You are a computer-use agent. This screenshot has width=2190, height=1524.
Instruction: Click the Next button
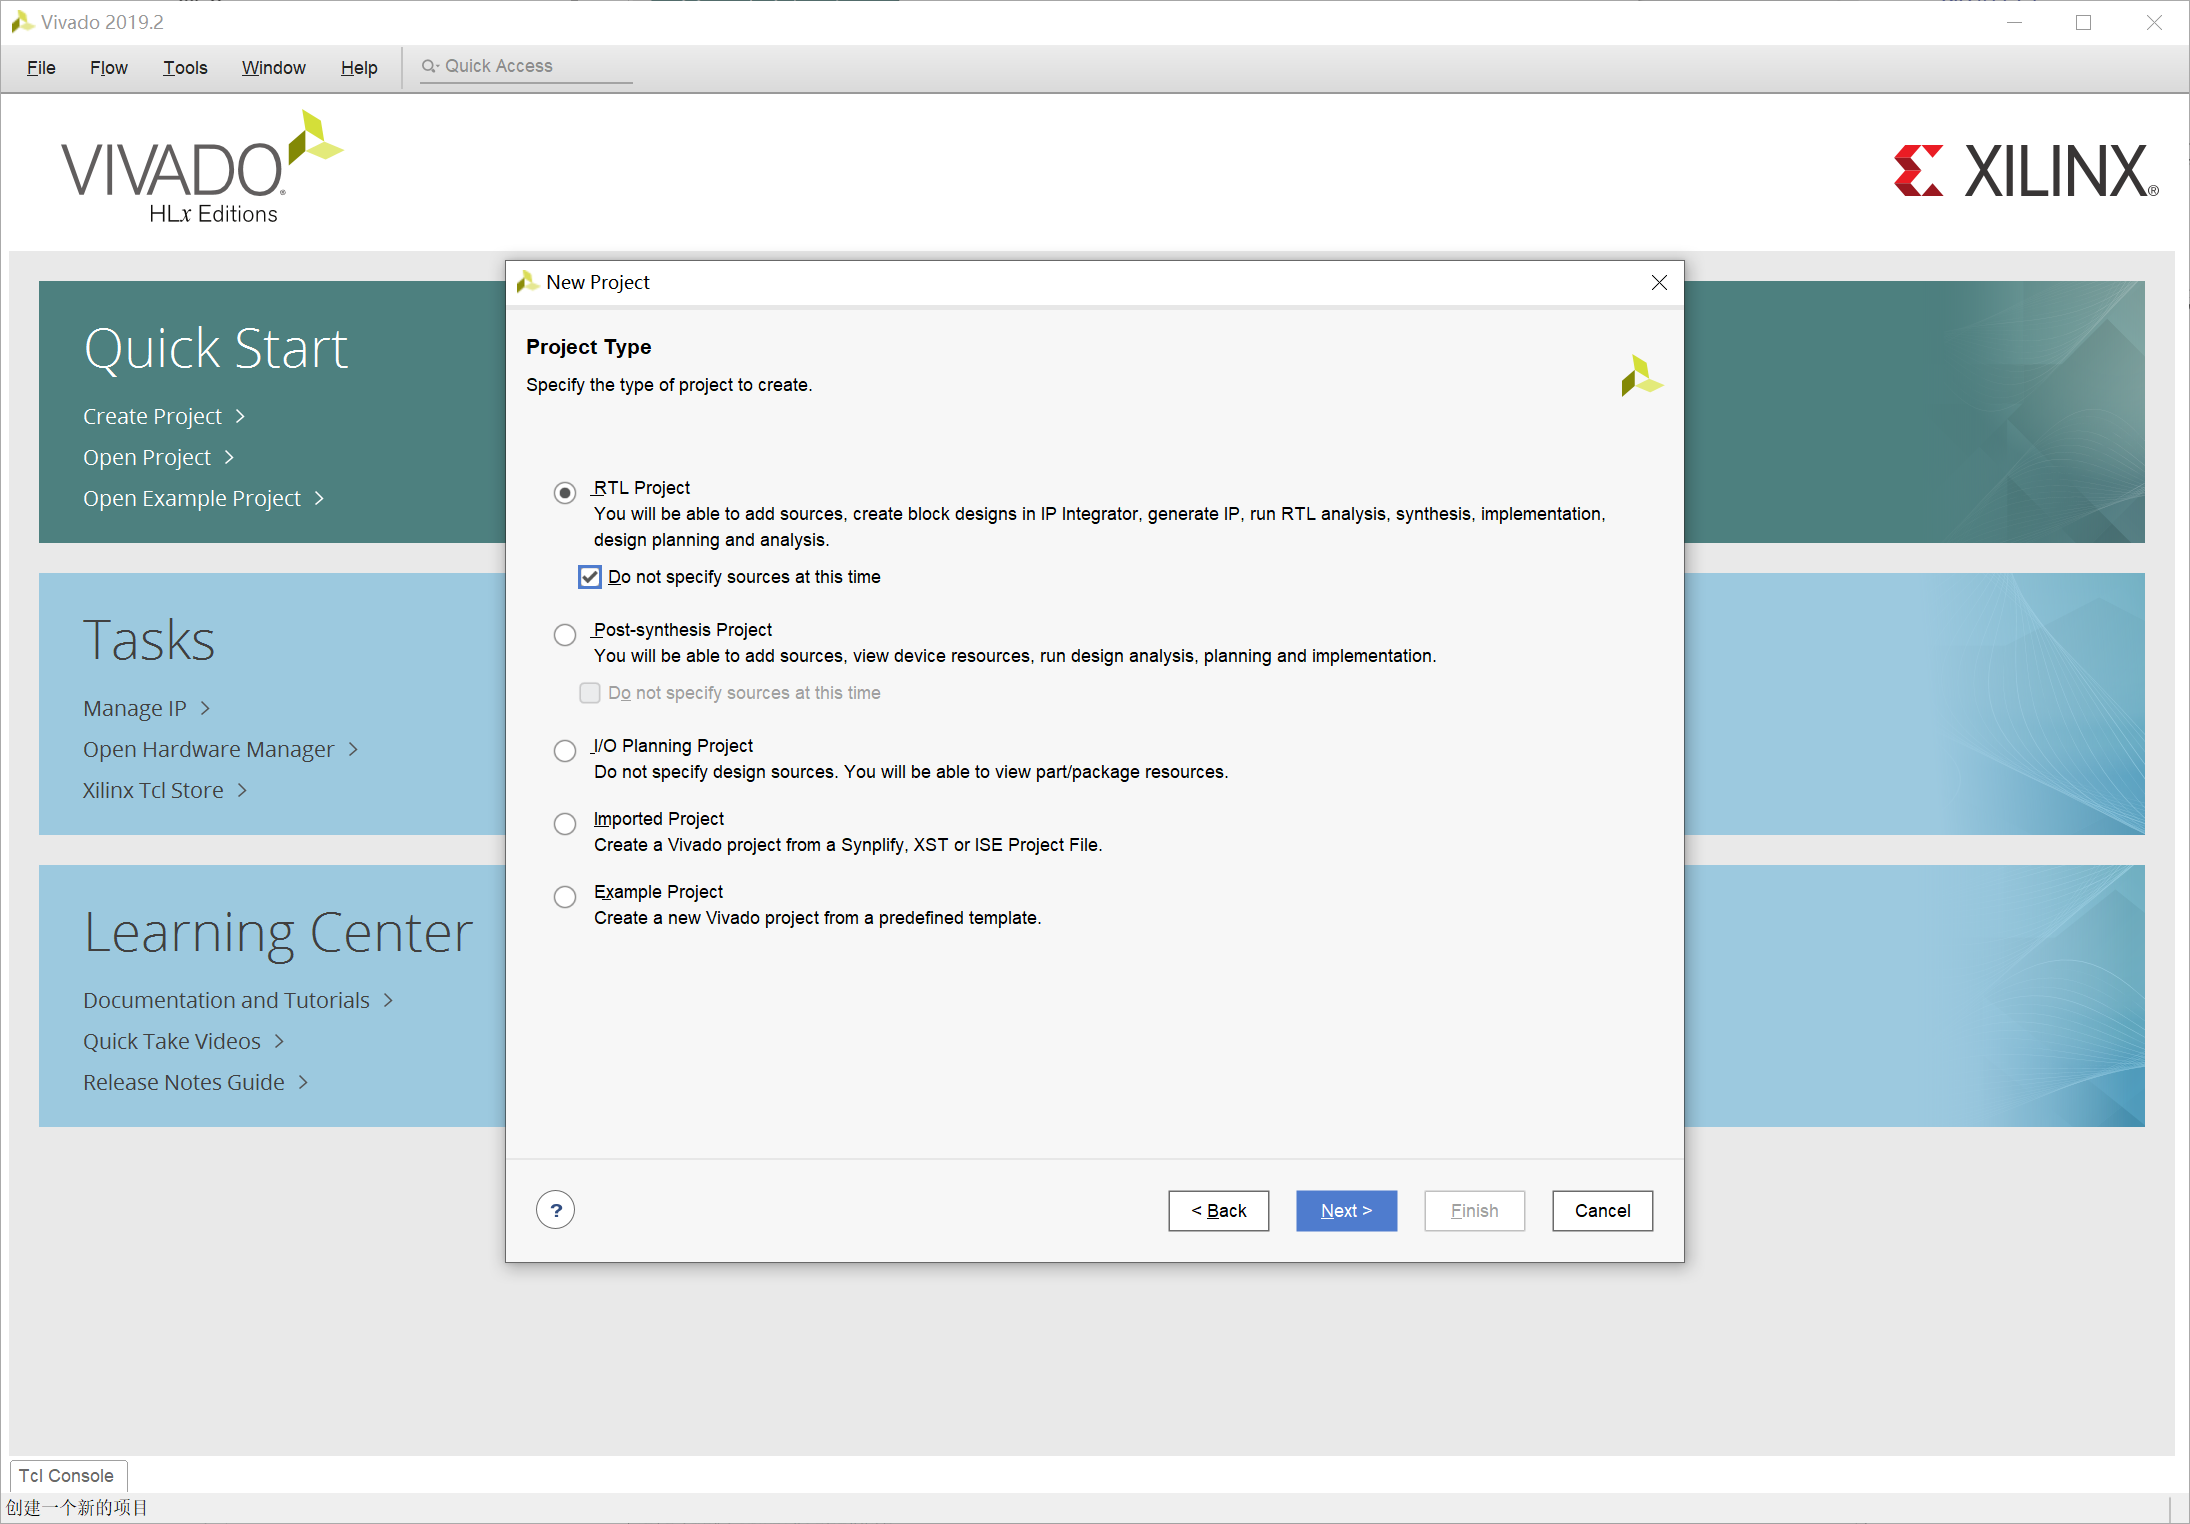(1345, 1210)
